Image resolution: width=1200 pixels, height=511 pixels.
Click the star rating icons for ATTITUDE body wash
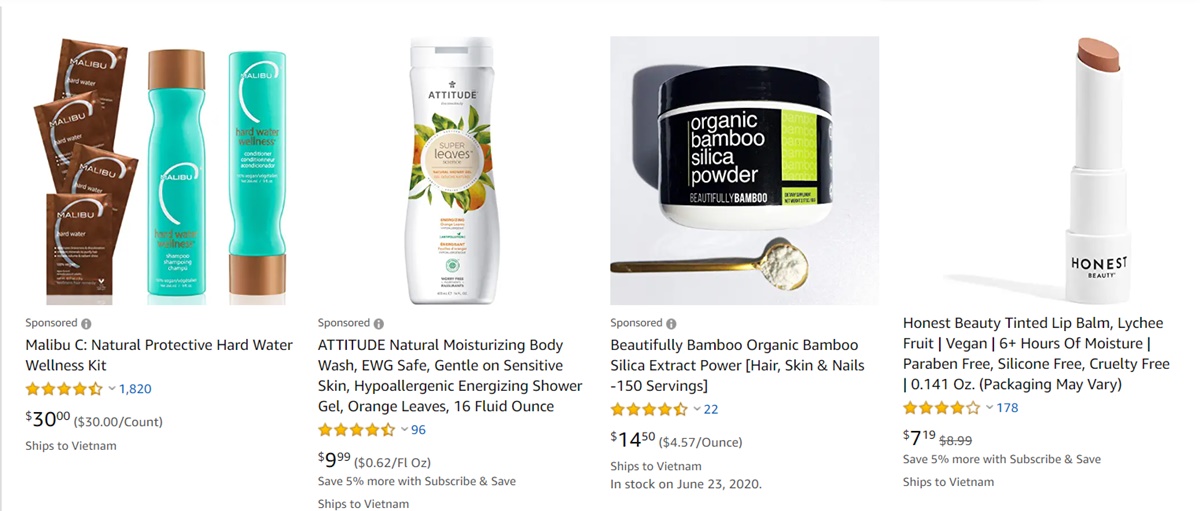point(356,430)
